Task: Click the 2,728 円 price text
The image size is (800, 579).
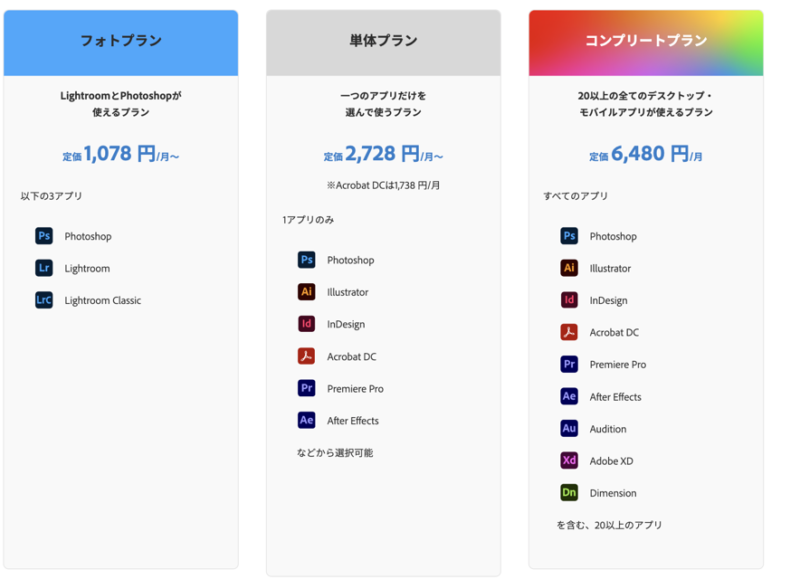Action: (x=383, y=154)
